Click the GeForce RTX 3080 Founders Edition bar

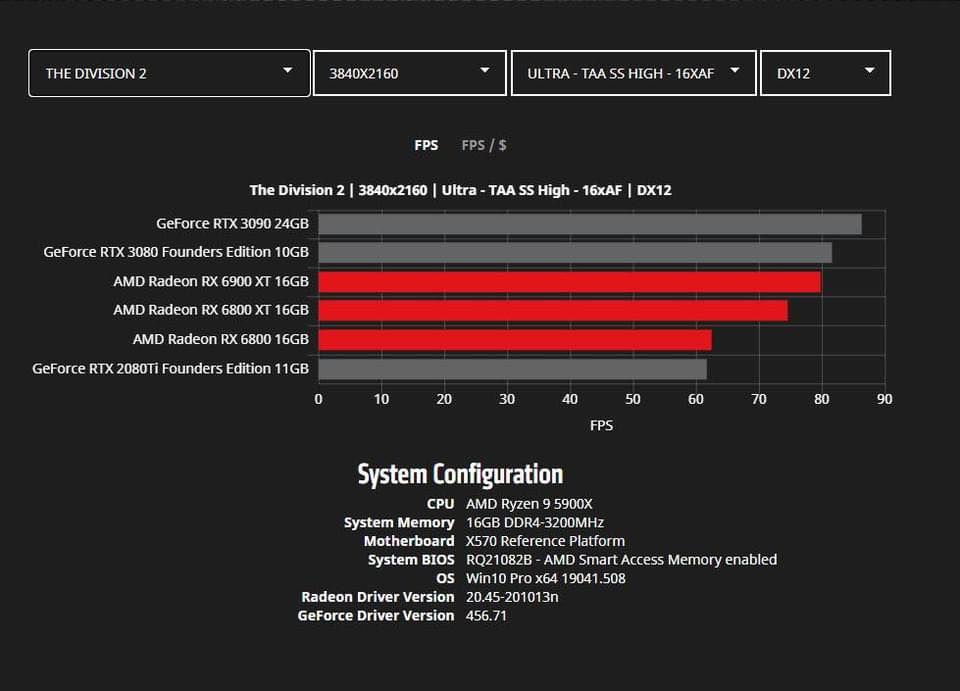pos(575,253)
